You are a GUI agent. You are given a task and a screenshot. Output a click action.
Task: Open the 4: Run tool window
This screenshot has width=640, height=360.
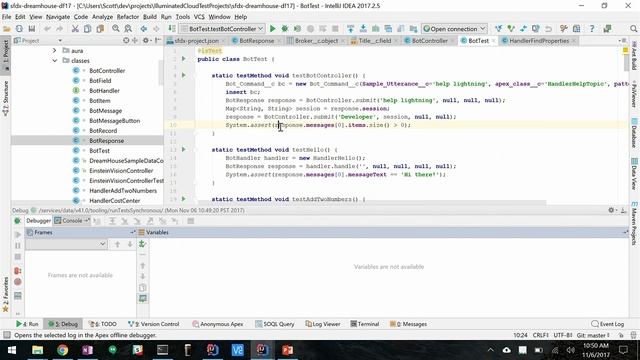tap(27, 324)
